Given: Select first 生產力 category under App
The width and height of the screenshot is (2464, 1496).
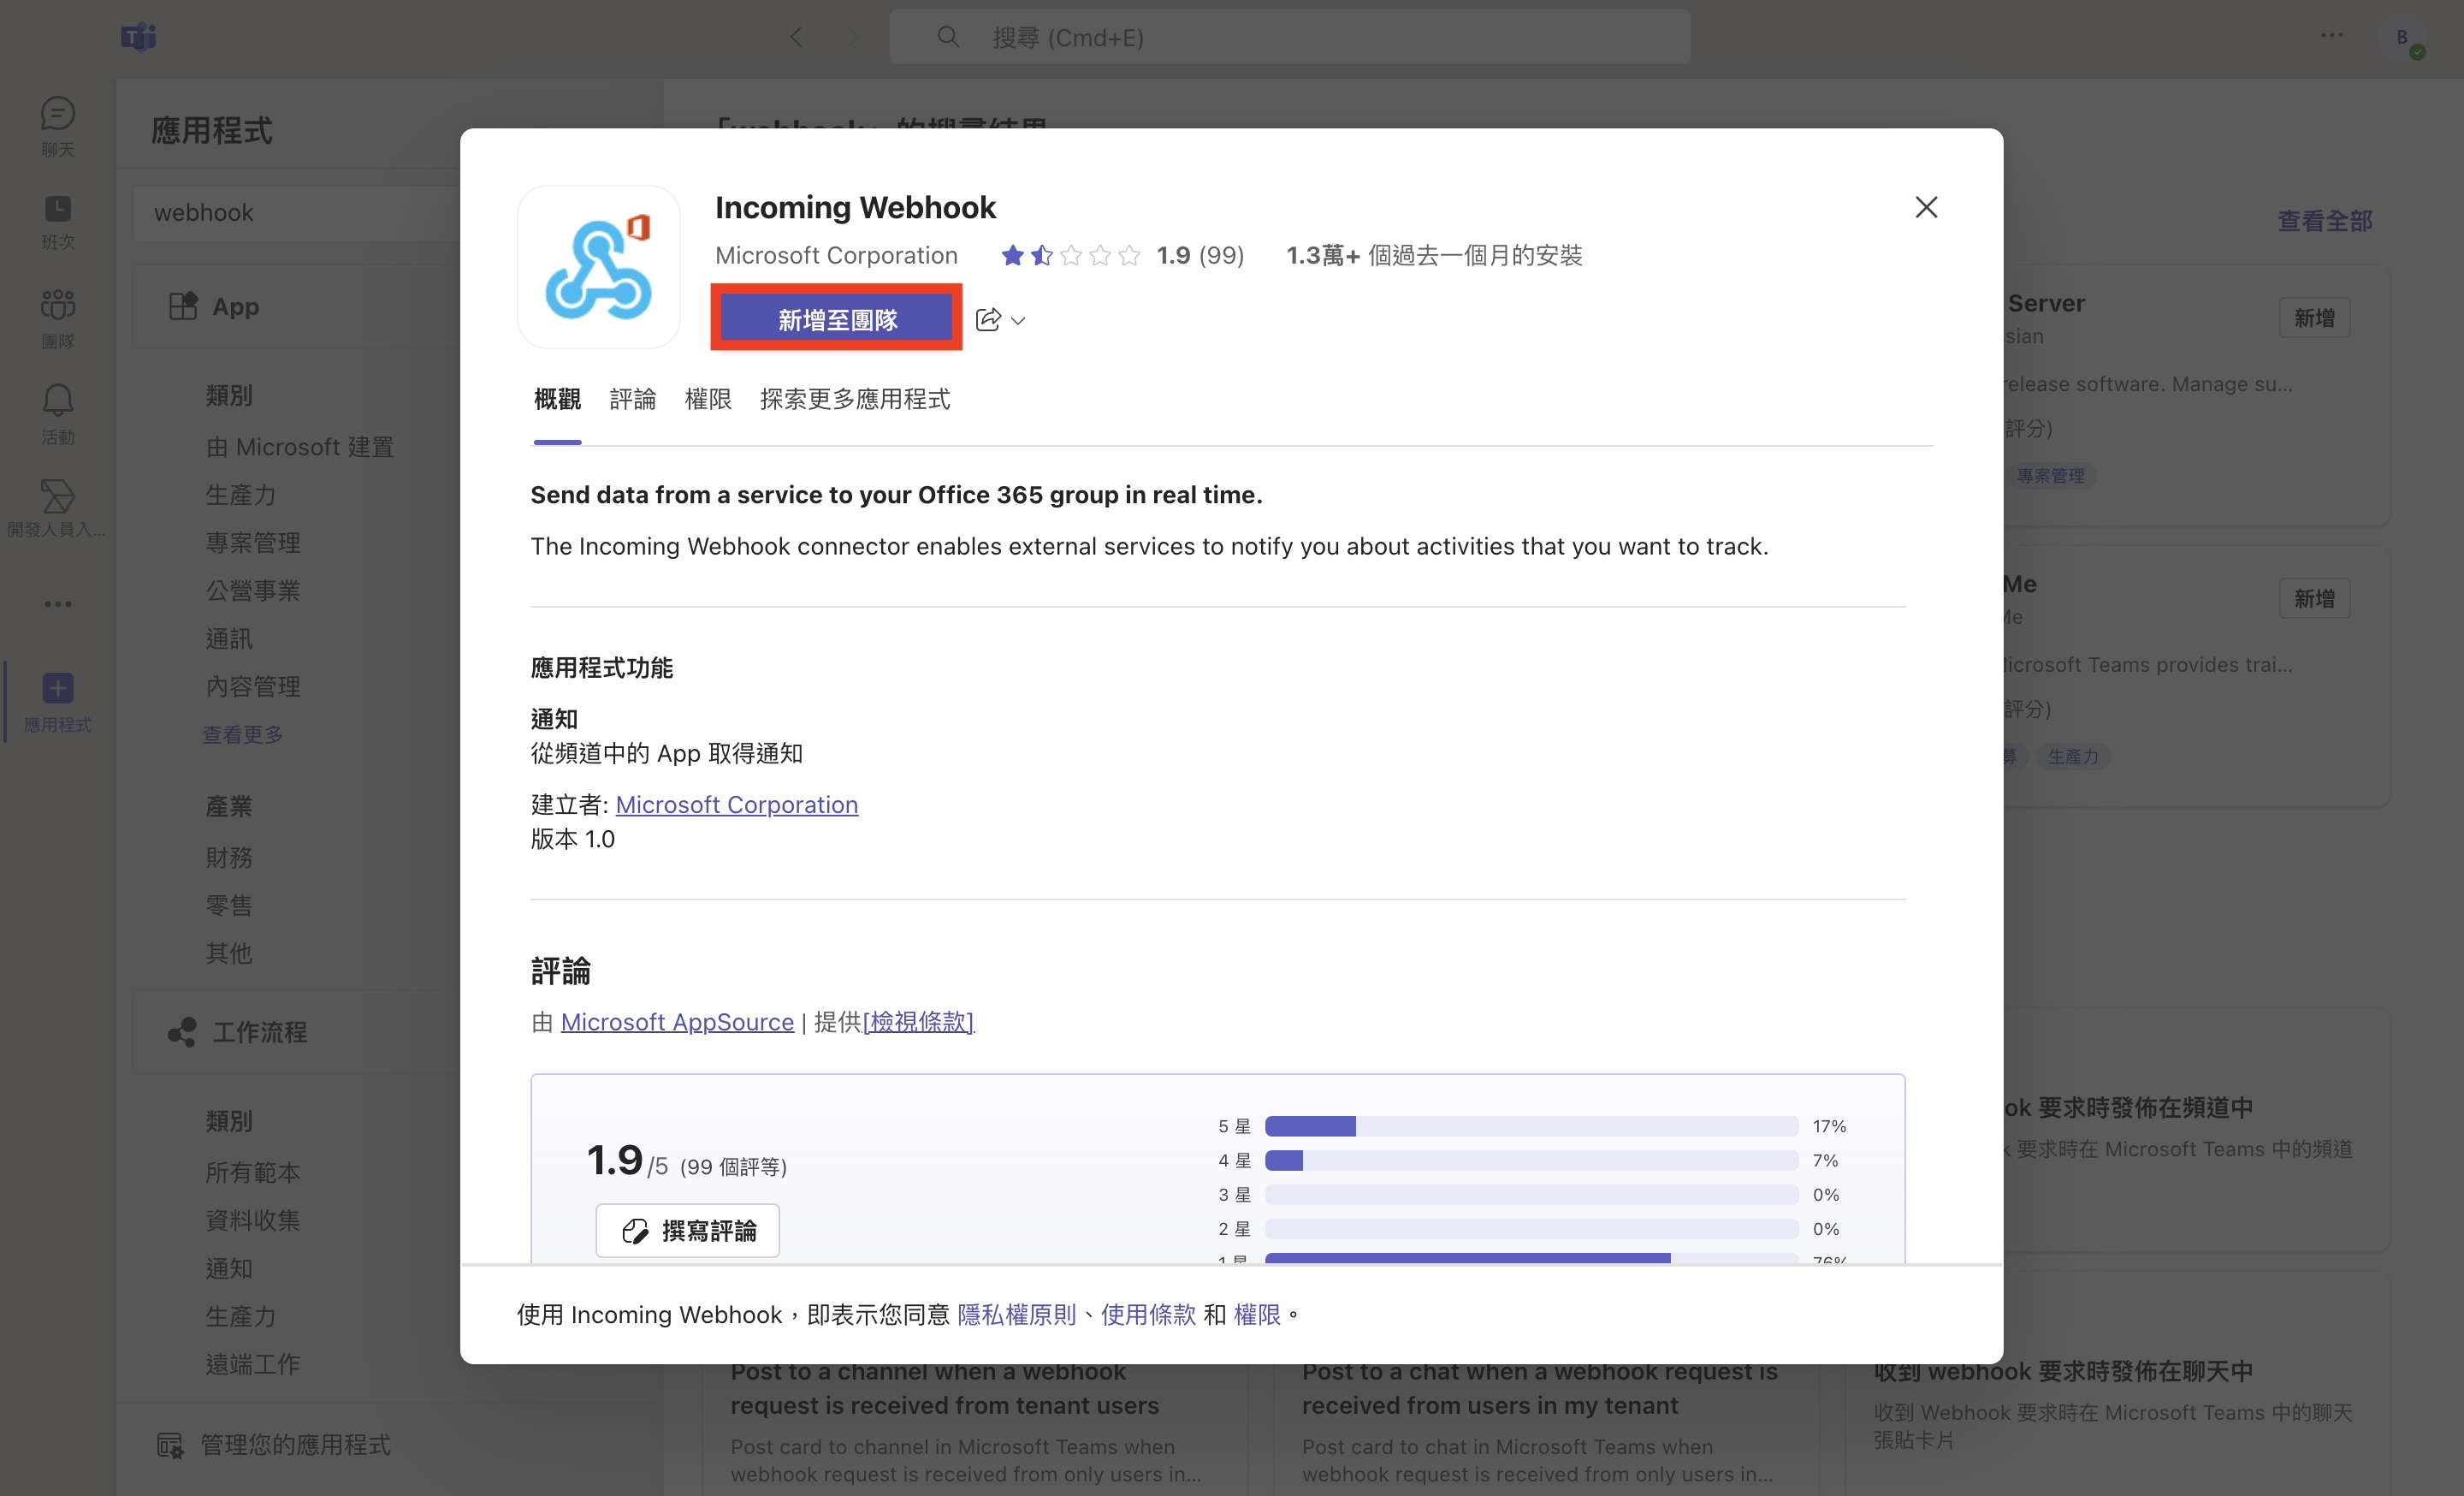Looking at the screenshot, I should (x=241, y=495).
